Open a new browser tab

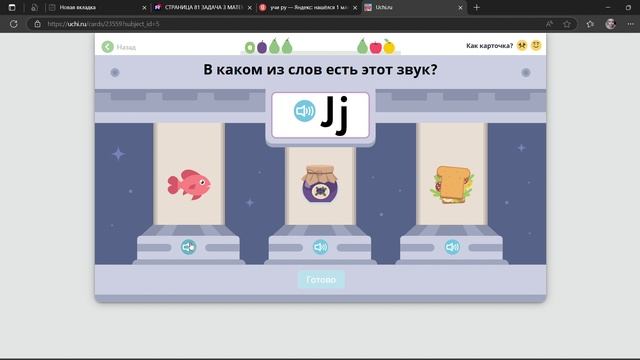477,7
